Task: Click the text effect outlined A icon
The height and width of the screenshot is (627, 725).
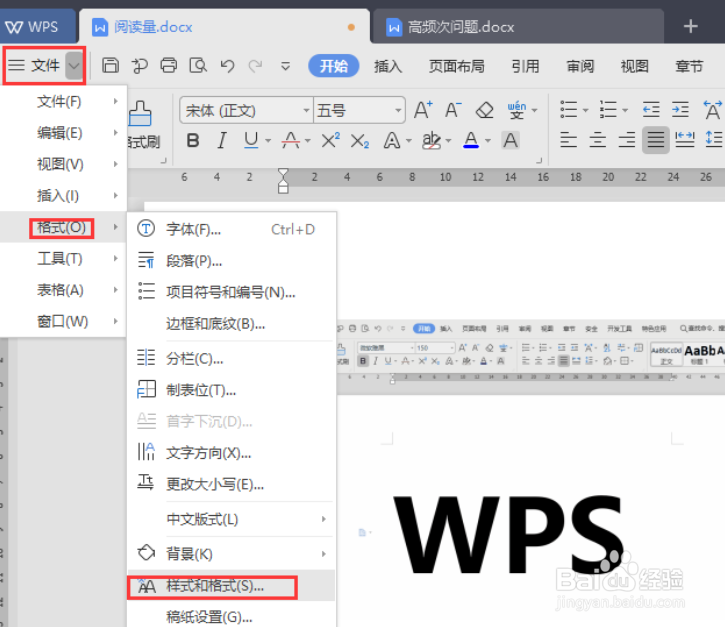Action: coord(392,140)
